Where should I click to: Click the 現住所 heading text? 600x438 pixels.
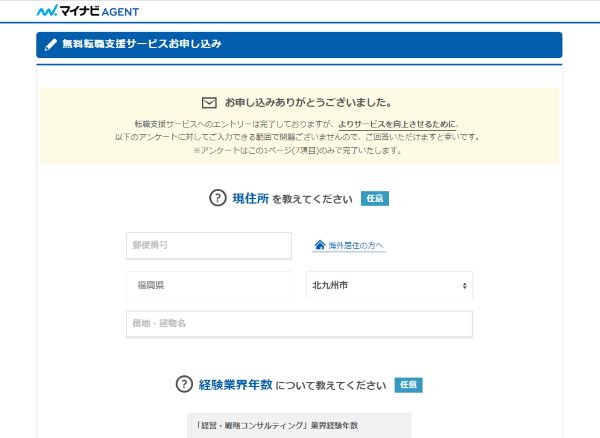251,199
